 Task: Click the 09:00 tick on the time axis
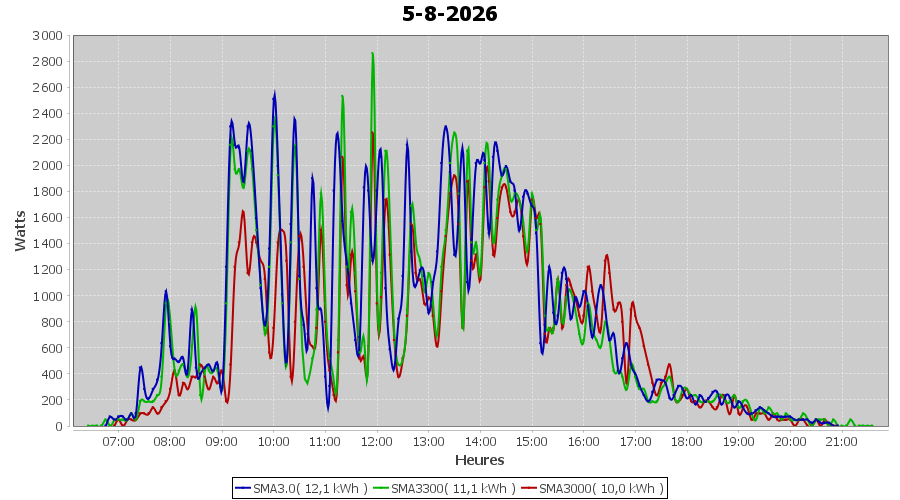[222, 441]
